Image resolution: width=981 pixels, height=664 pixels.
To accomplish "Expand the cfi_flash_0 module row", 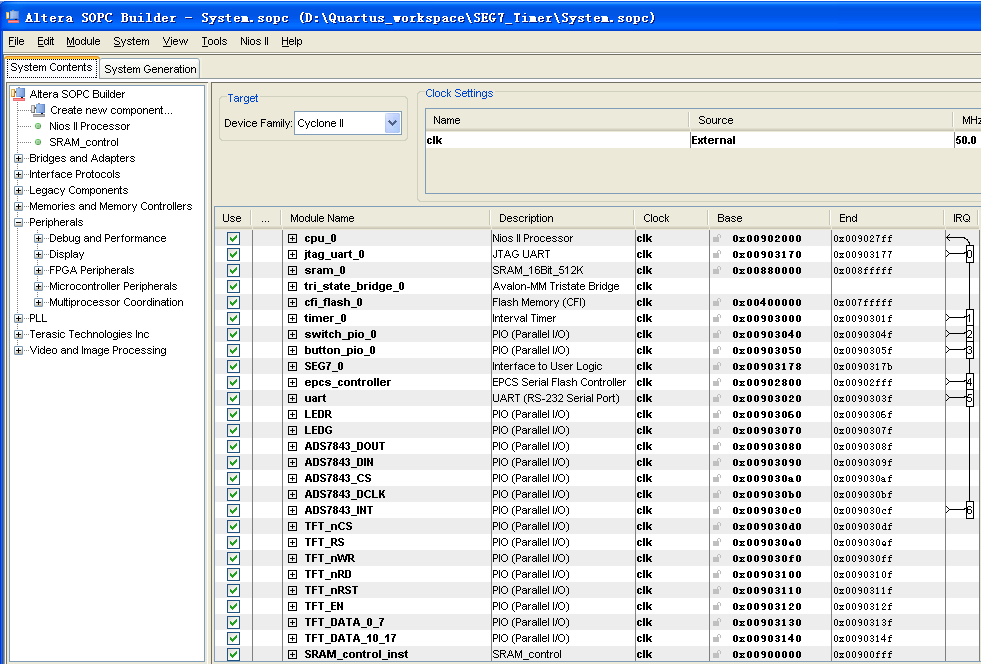I will (x=292, y=302).
